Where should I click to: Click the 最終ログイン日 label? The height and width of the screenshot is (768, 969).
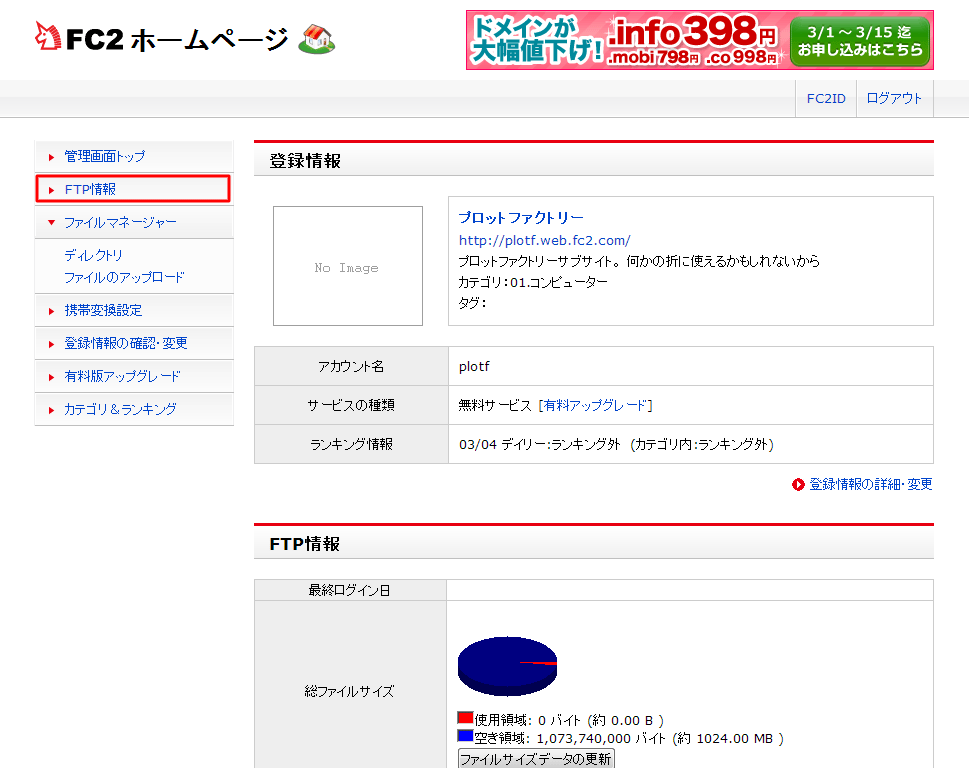[350, 590]
